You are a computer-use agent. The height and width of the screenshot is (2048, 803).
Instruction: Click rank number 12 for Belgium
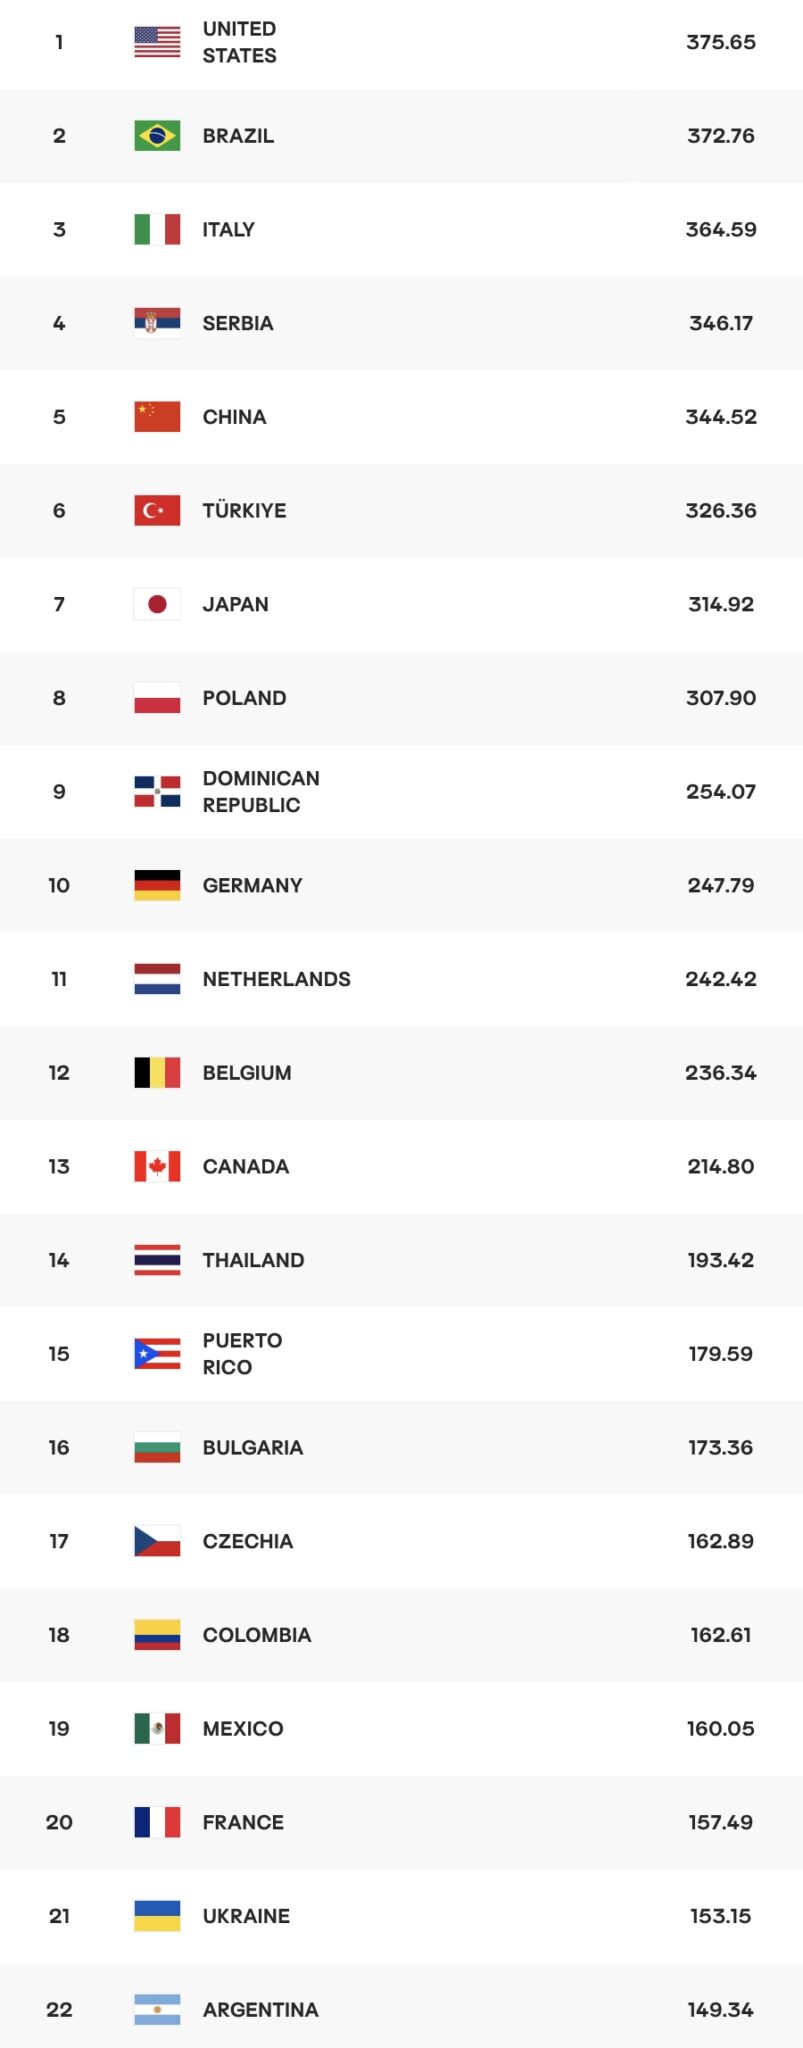coord(59,1073)
